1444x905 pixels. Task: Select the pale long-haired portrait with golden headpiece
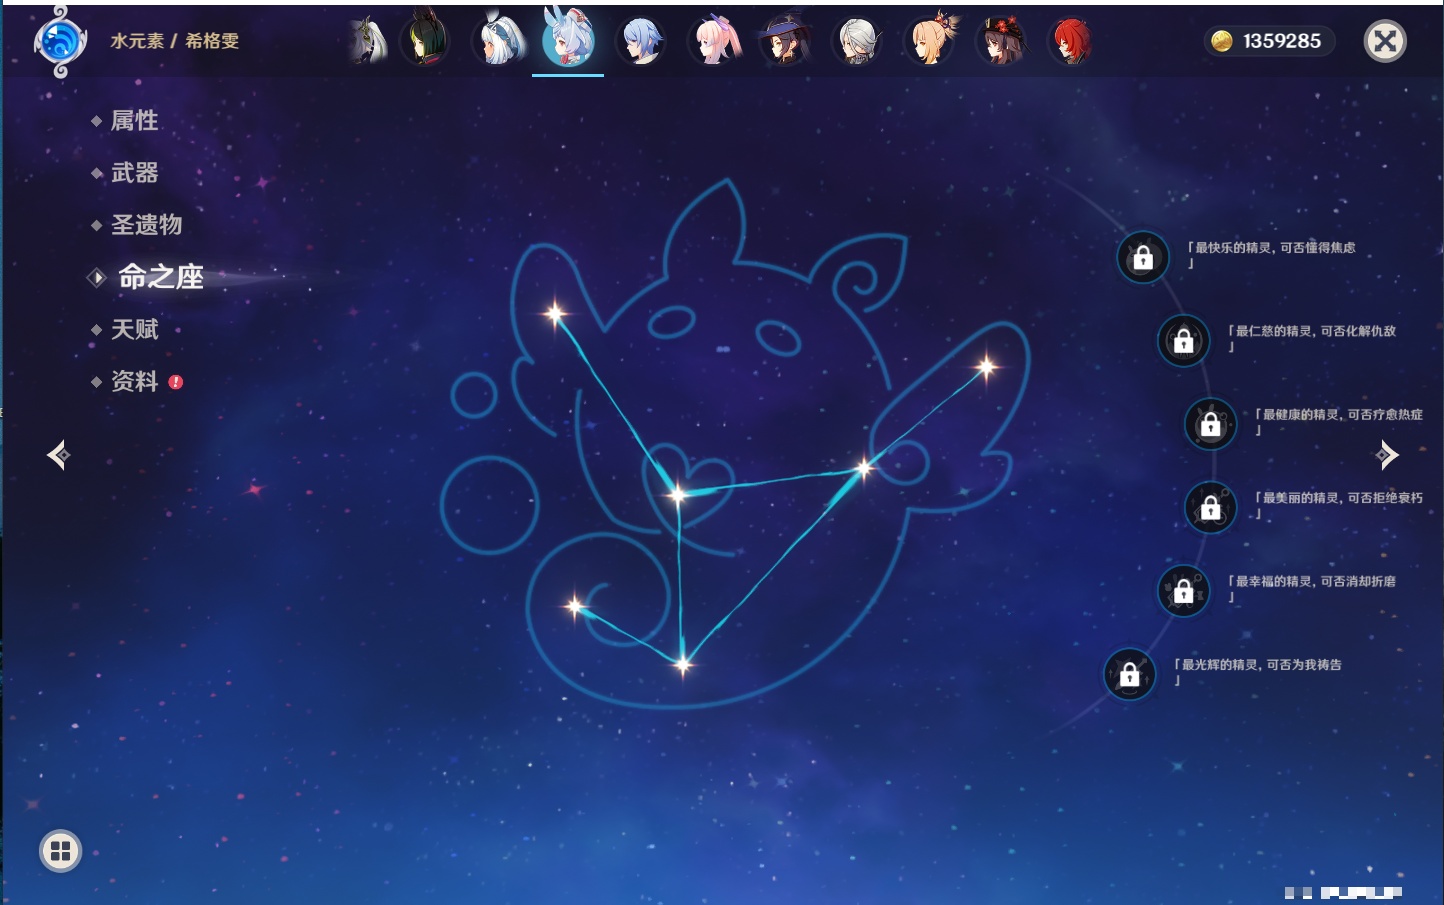[368, 41]
